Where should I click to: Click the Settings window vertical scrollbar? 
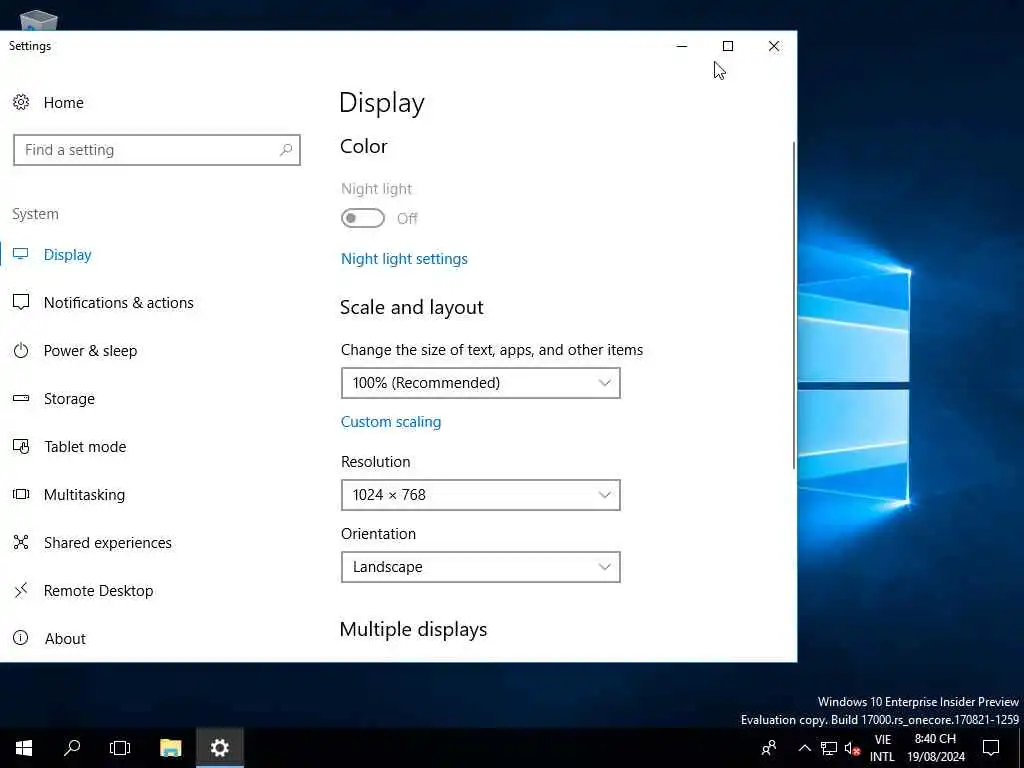(x=793, y=305)
